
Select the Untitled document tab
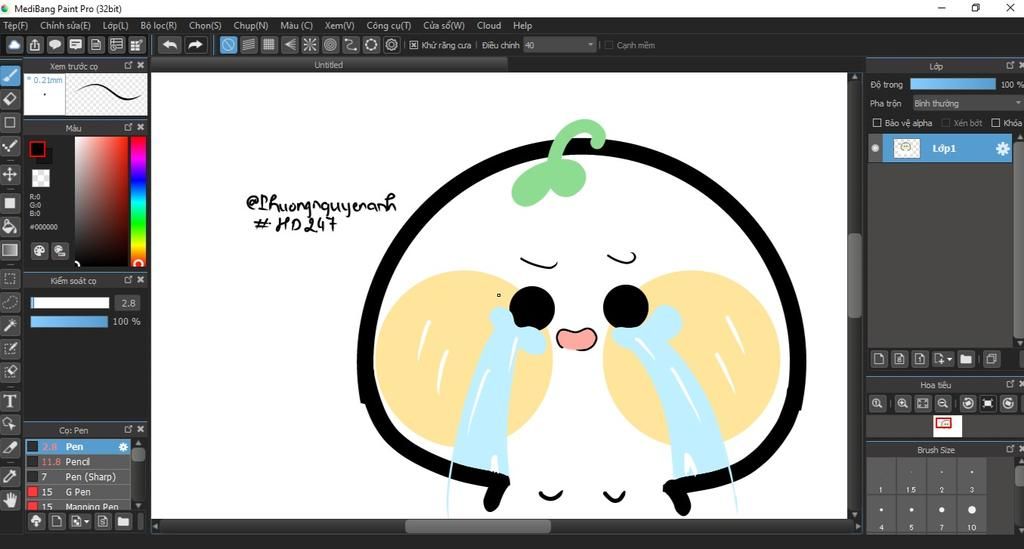coord(328,65)
